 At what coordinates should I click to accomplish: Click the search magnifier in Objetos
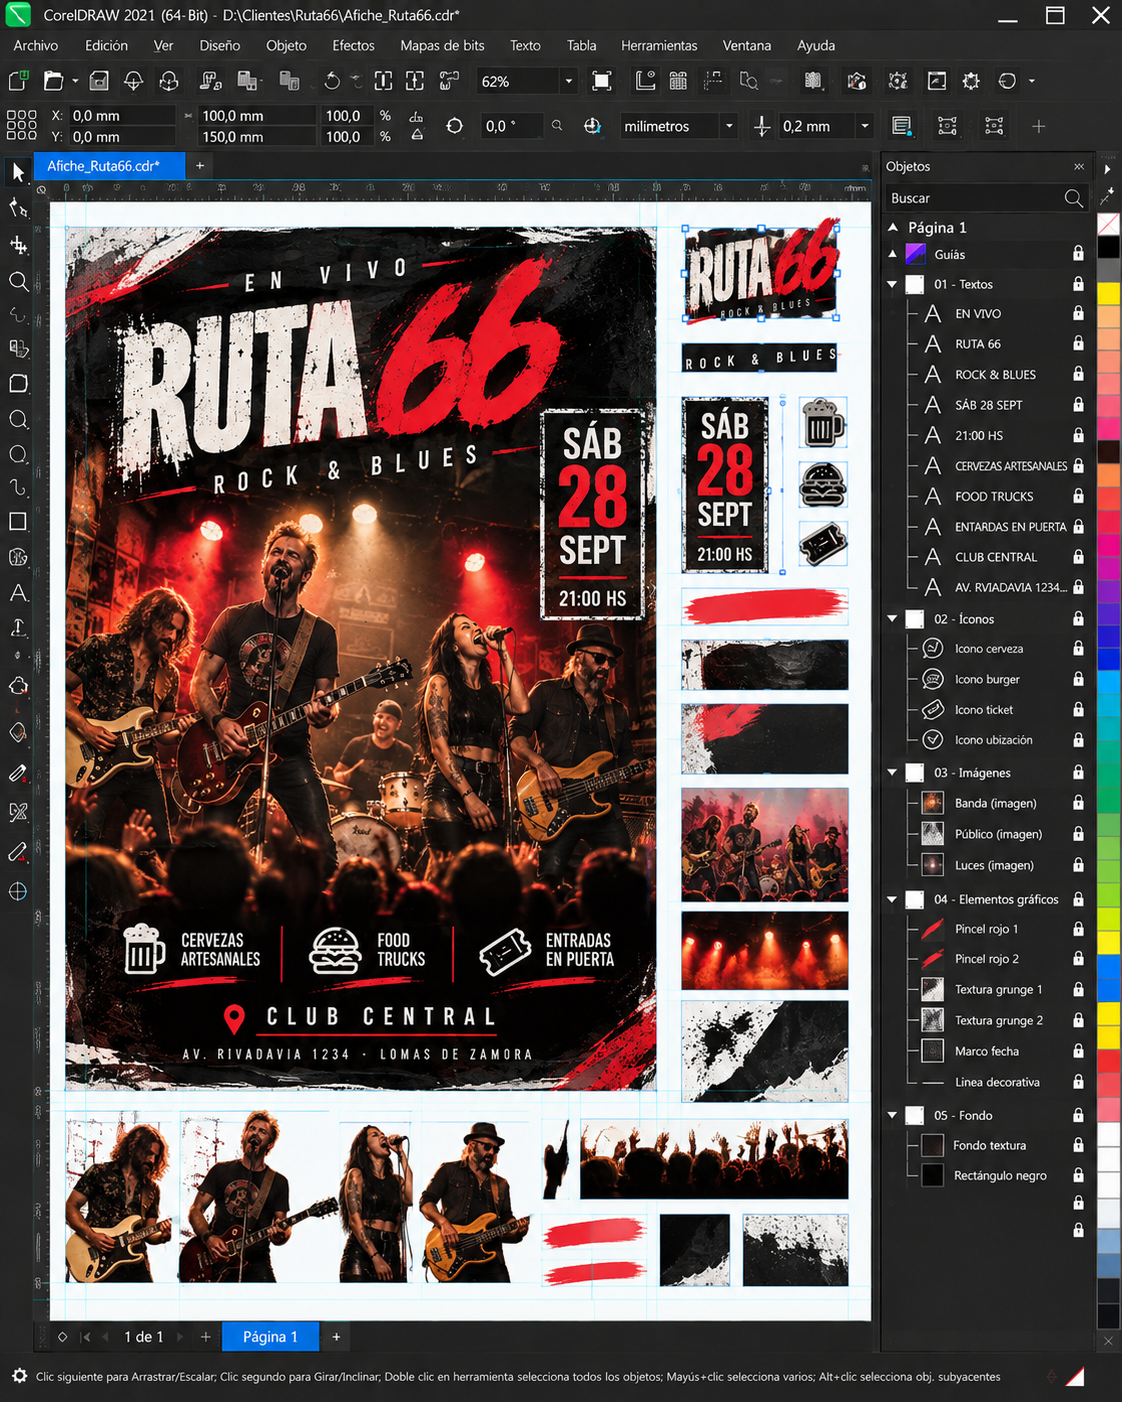tap(1073, 198)
